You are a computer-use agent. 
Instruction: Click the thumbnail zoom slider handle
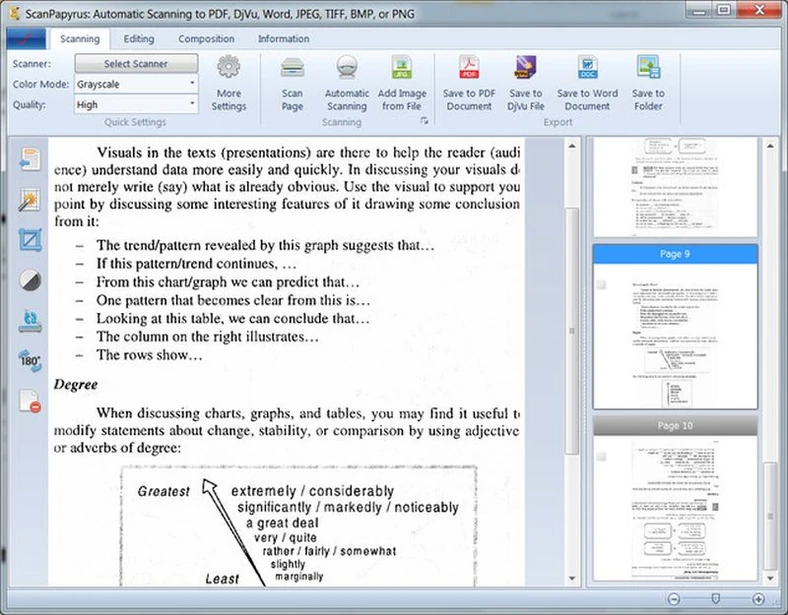[x=714, y=598]
